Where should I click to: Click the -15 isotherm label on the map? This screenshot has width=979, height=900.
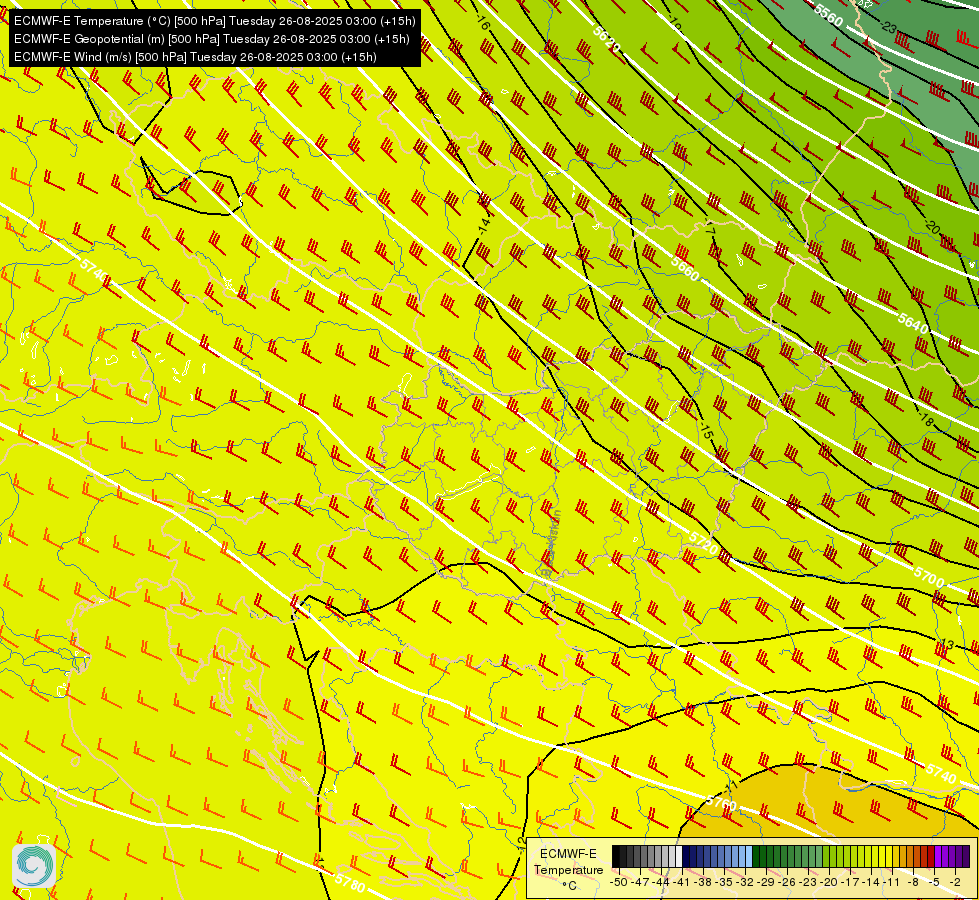point(706,430)
